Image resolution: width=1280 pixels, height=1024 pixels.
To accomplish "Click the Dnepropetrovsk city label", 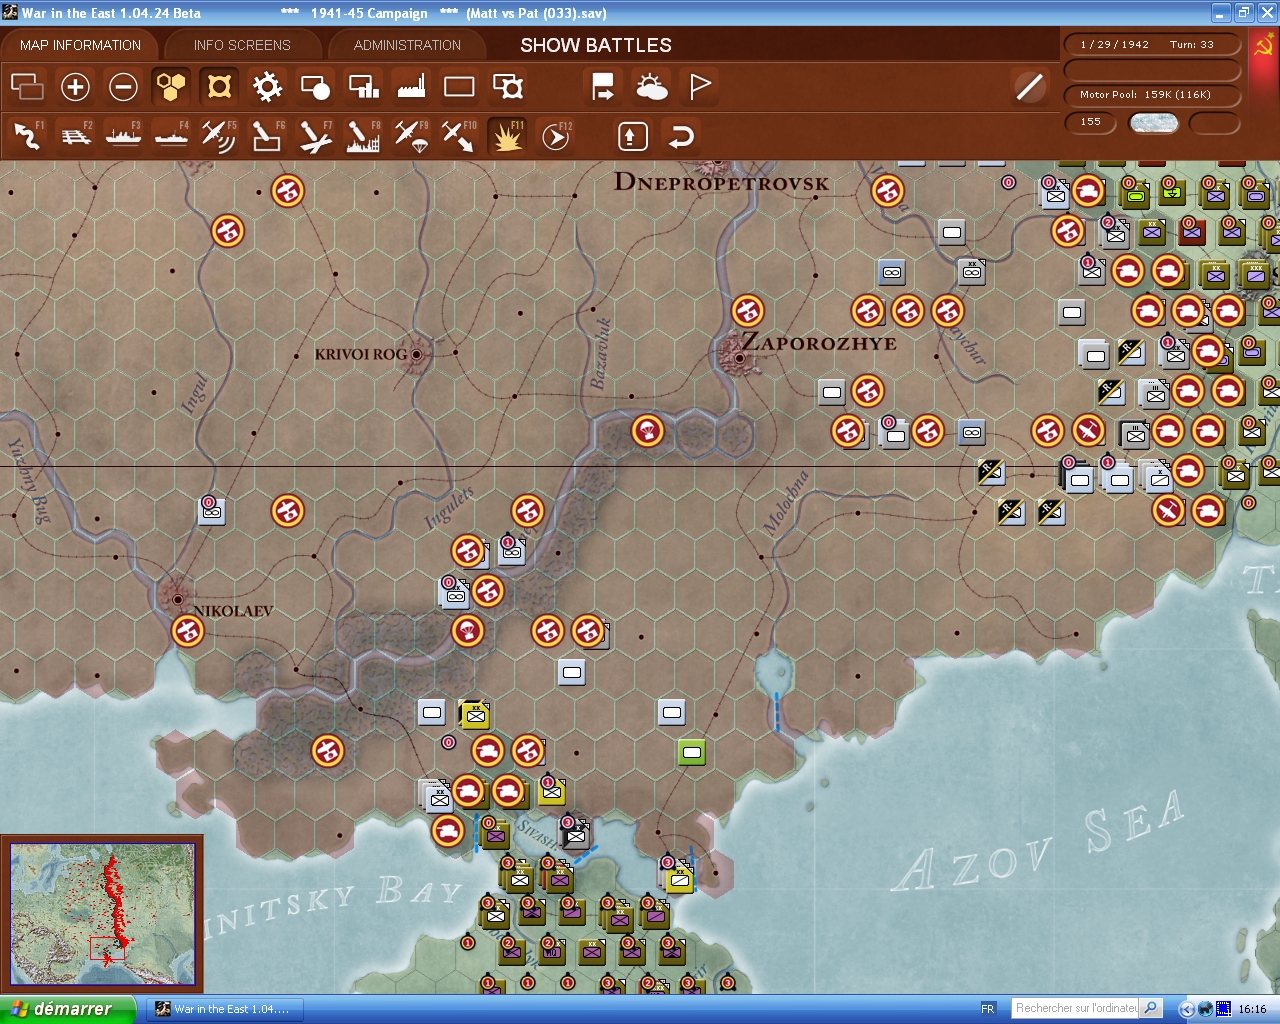I will [x=721, y=182].
